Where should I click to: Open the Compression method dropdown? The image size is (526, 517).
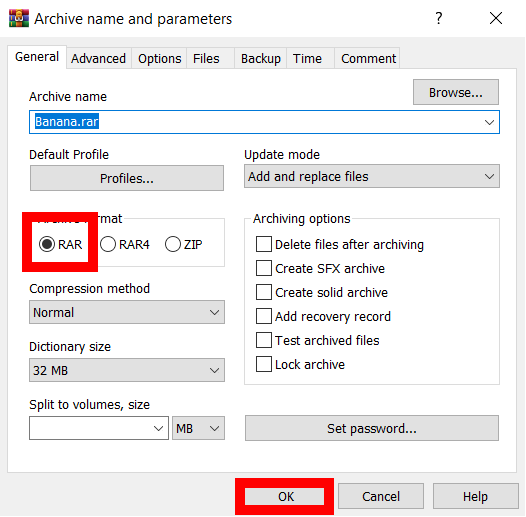pyautogui.click(x=127, y=312)
